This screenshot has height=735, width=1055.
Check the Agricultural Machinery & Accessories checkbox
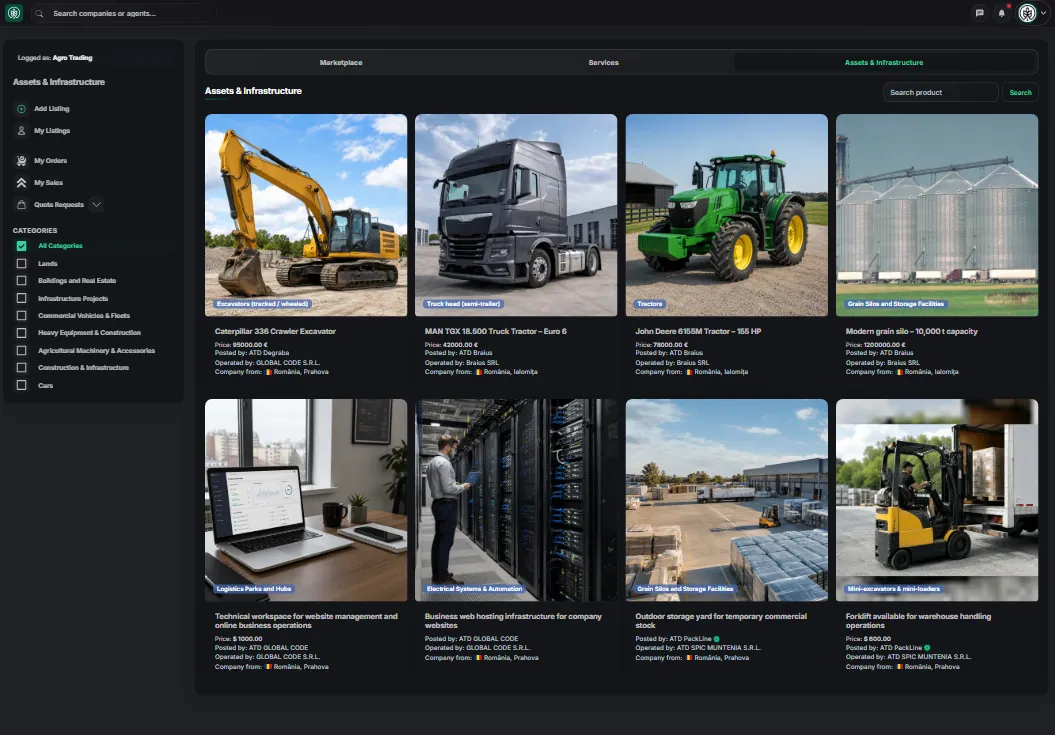[22, 351]
